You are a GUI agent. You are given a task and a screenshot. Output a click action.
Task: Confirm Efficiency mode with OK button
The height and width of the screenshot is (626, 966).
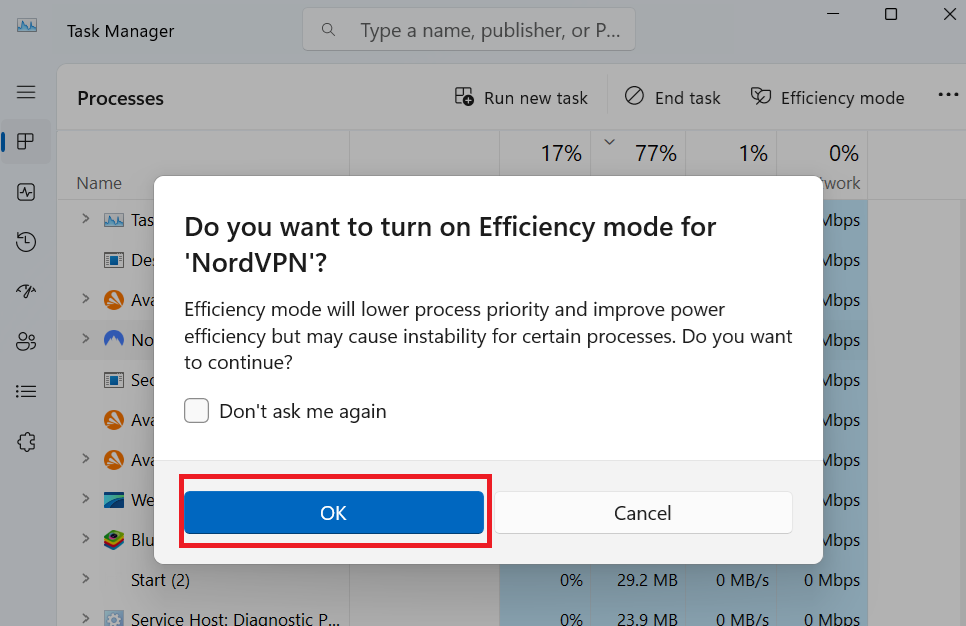pos(334,512)
